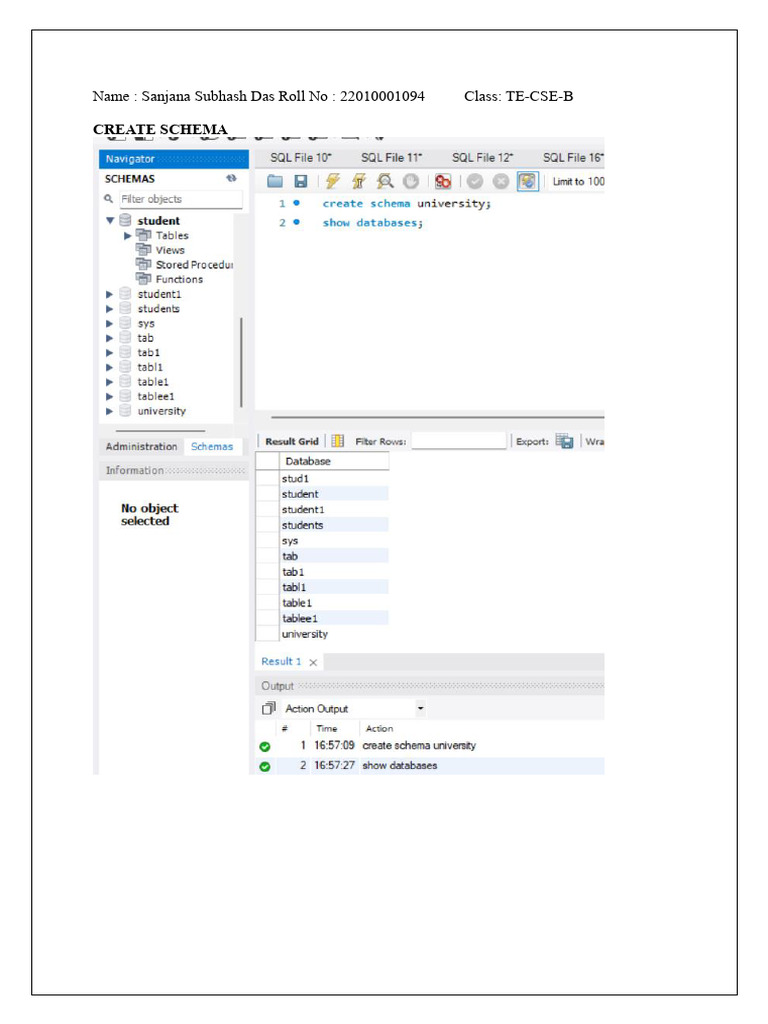This screenshot has height=1024, width=768.
Task: Expand the table1 schema
Action: click(x=110, y=382)
